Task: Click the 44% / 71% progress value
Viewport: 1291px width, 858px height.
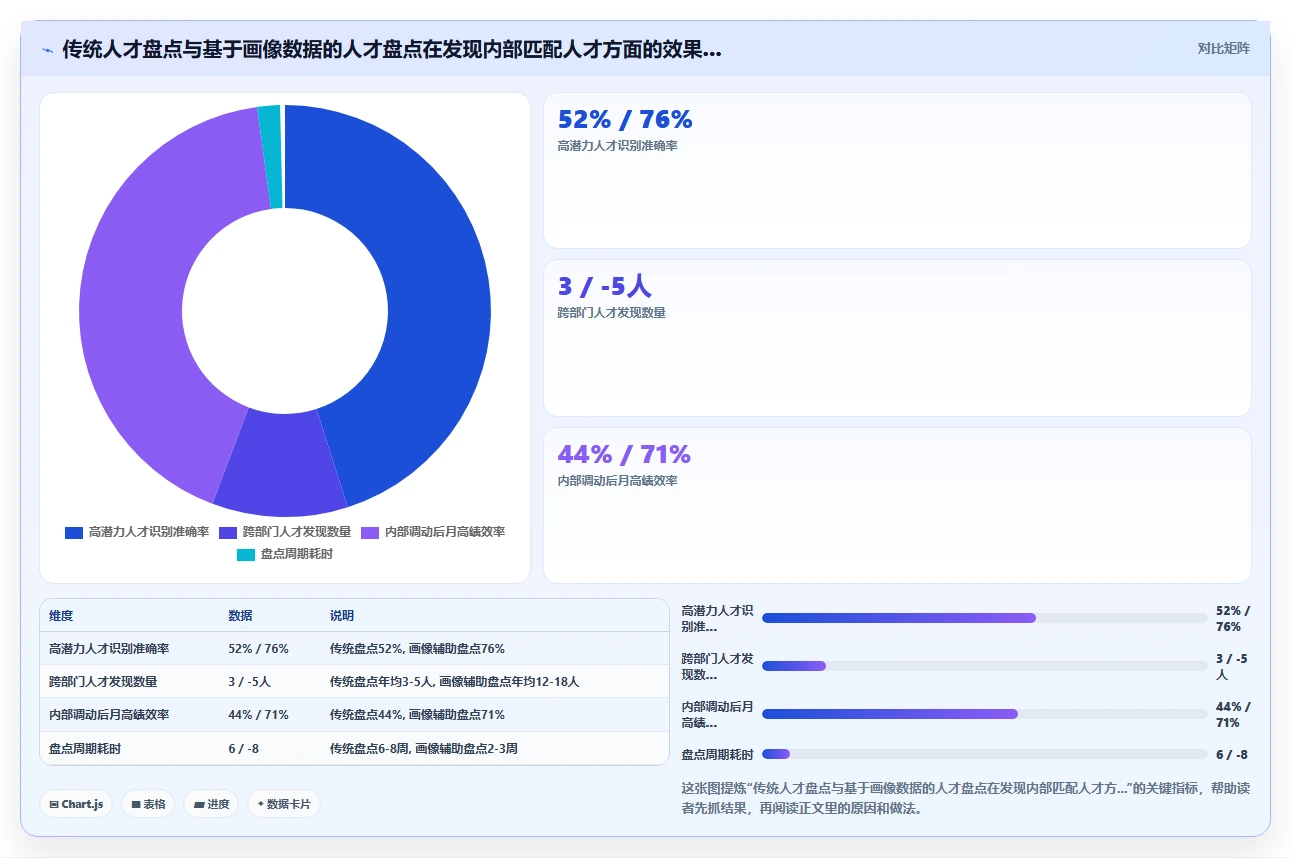Action: (1233, 714)
